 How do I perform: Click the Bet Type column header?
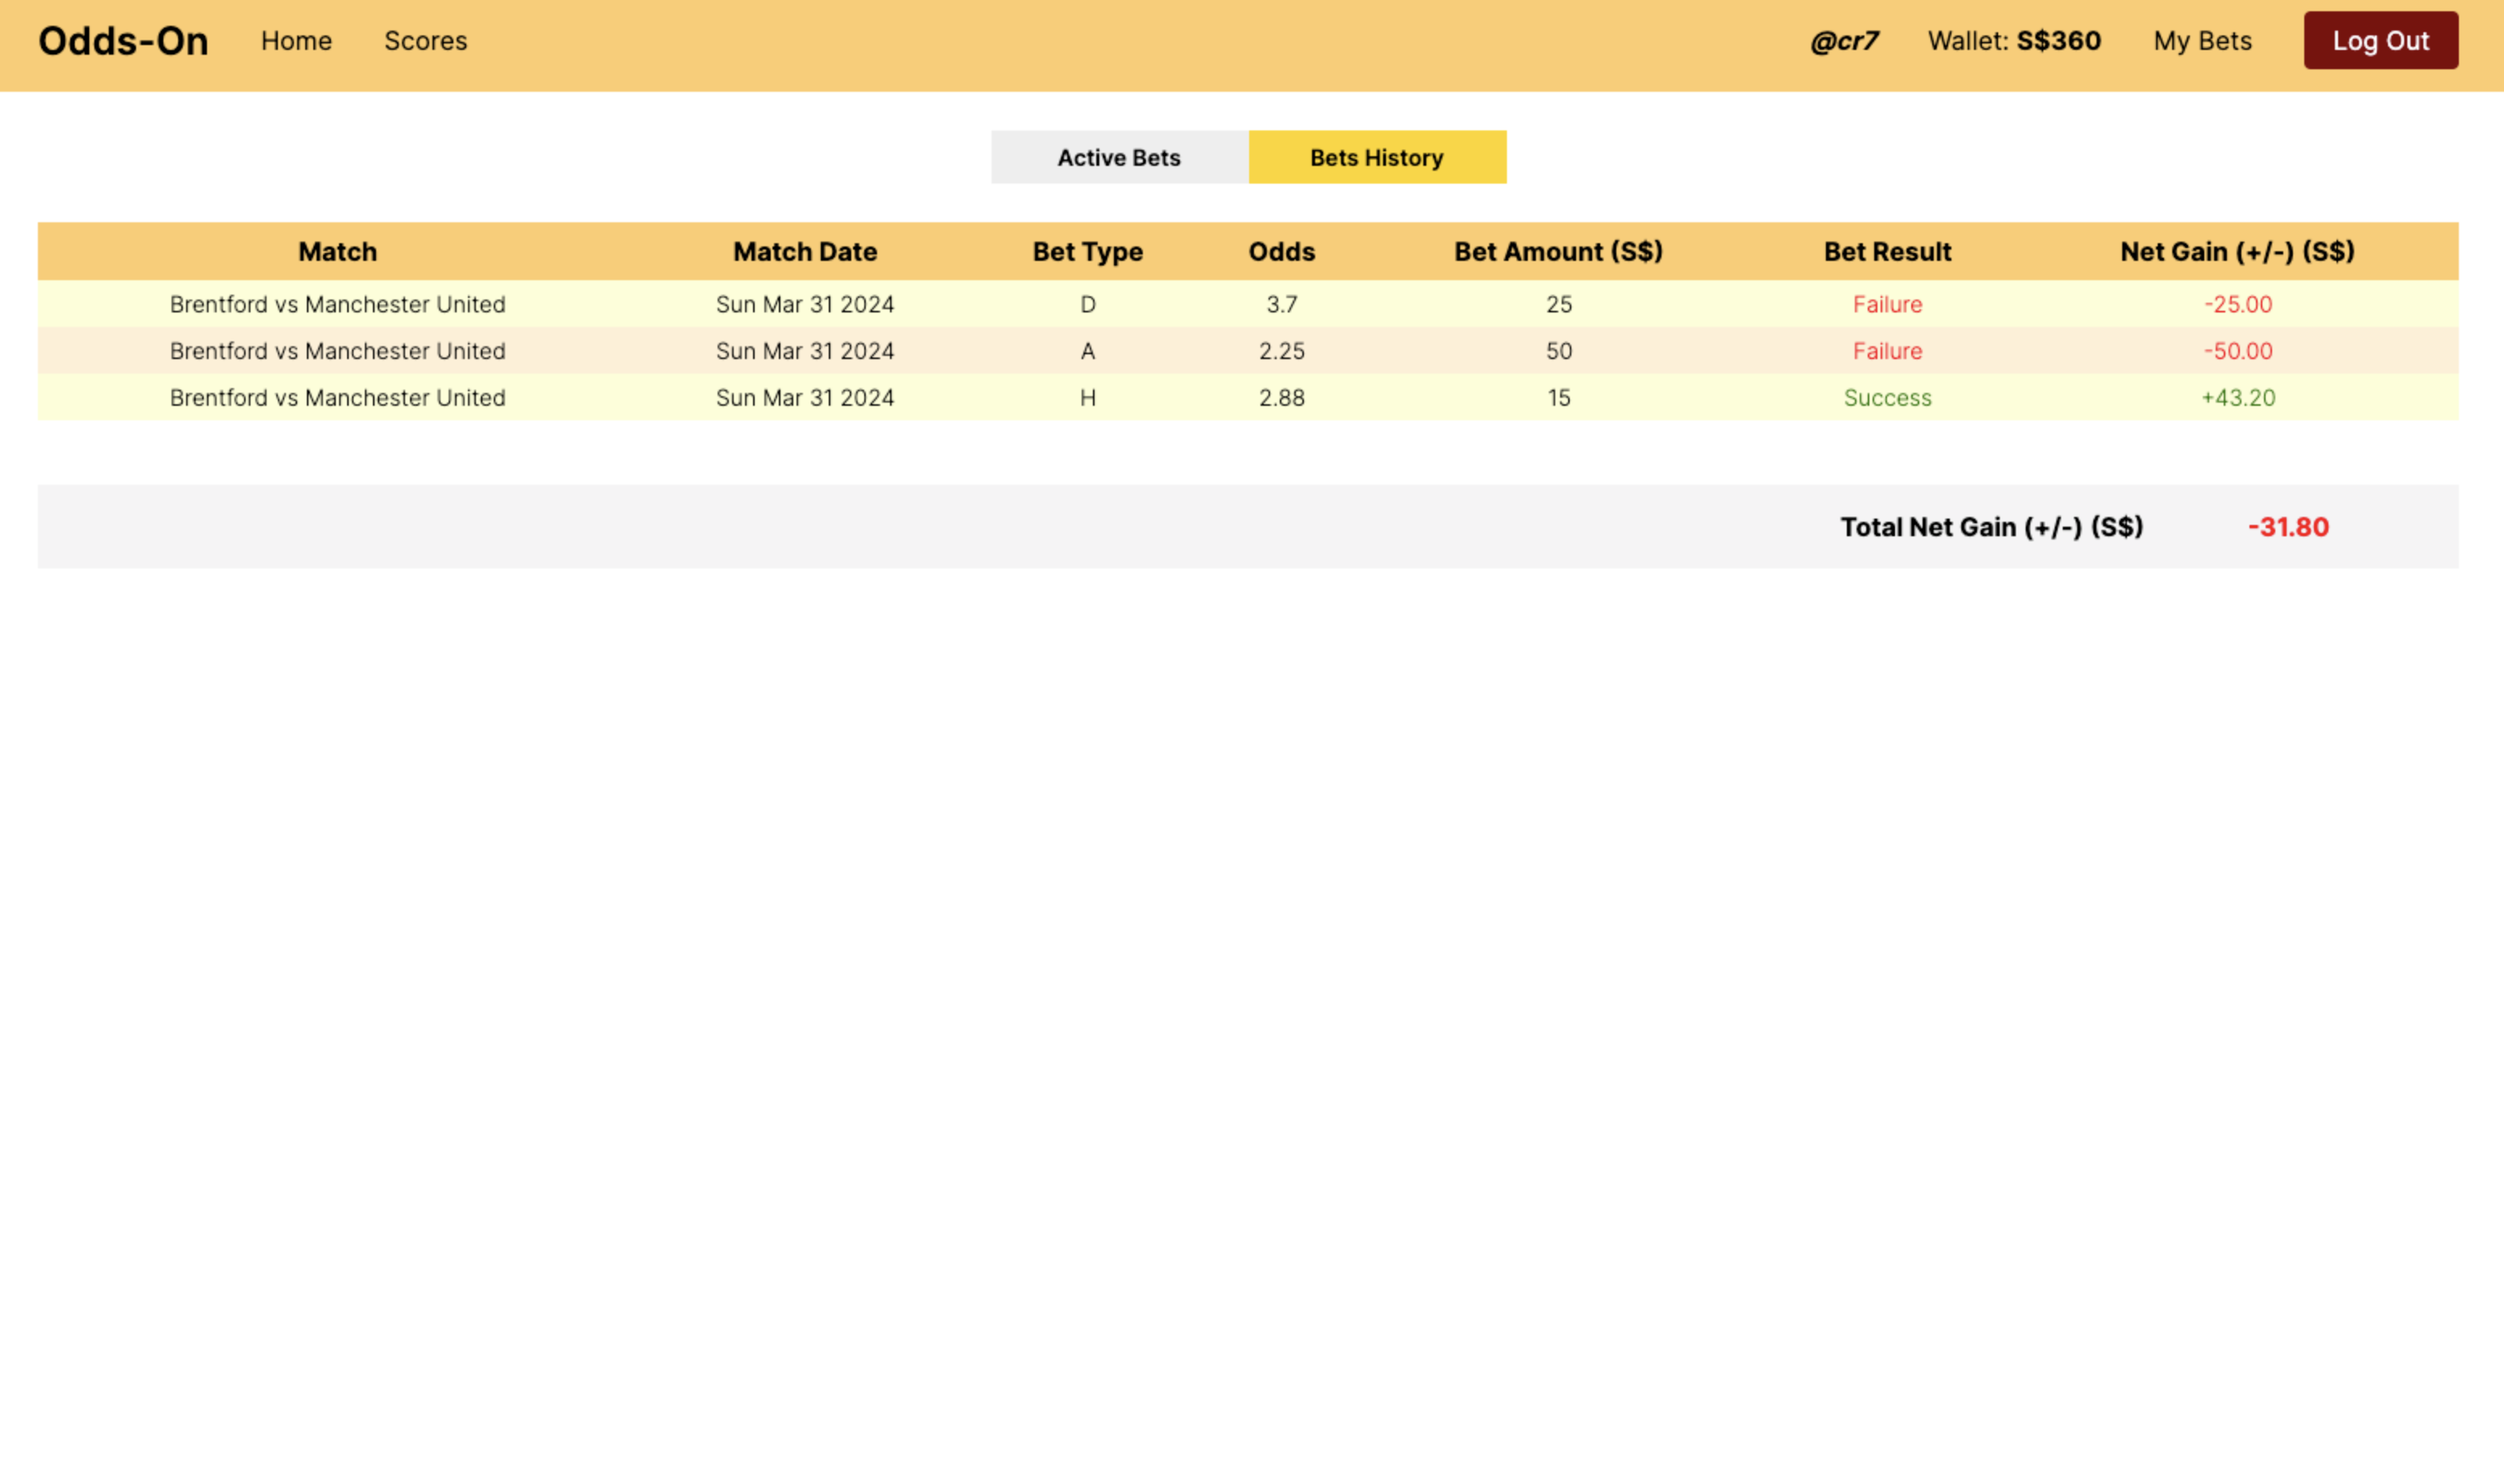pos(1087,252)
